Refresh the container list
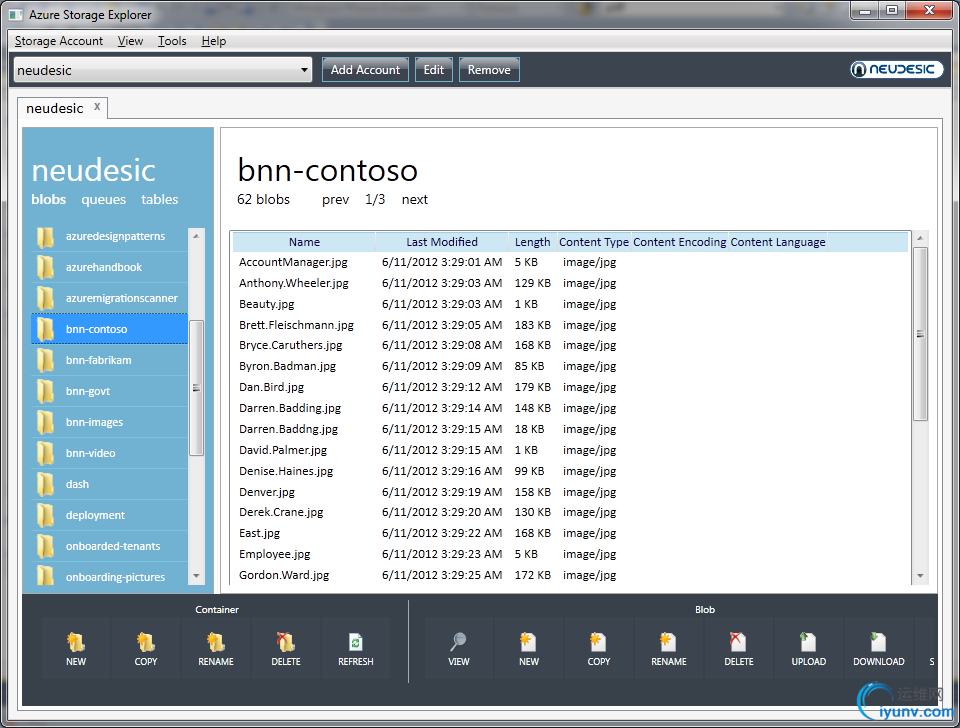Screen dimensions: 960x728 [x=355, y=643]
